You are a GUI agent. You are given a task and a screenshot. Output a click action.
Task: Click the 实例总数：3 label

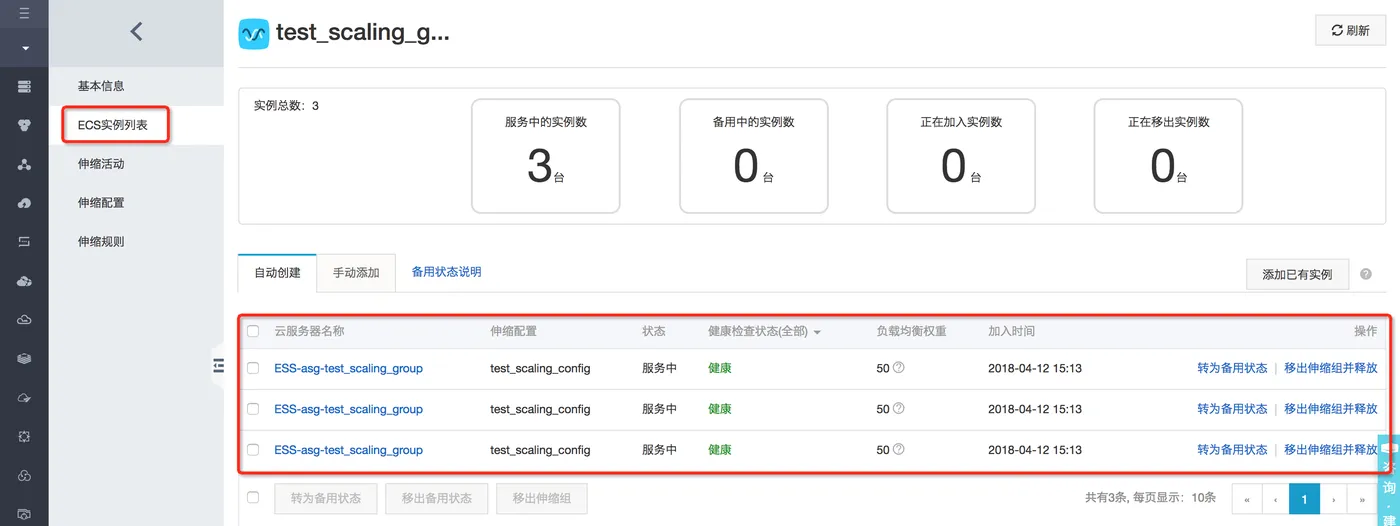tap(286, 105)
